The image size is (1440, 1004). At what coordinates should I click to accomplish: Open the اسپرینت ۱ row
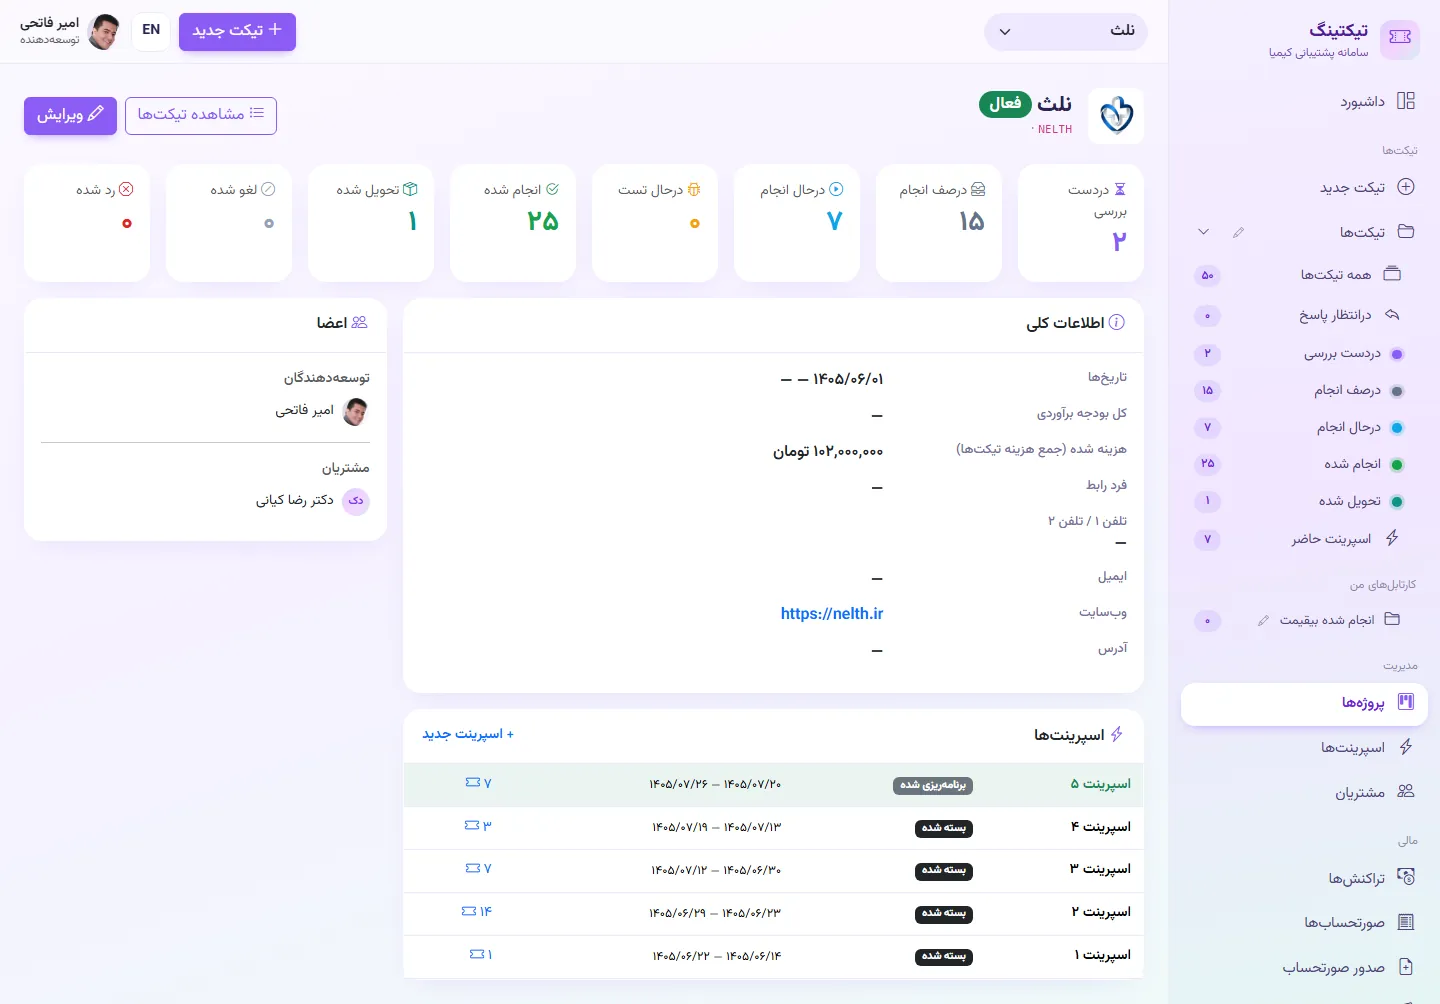point(773,956)
